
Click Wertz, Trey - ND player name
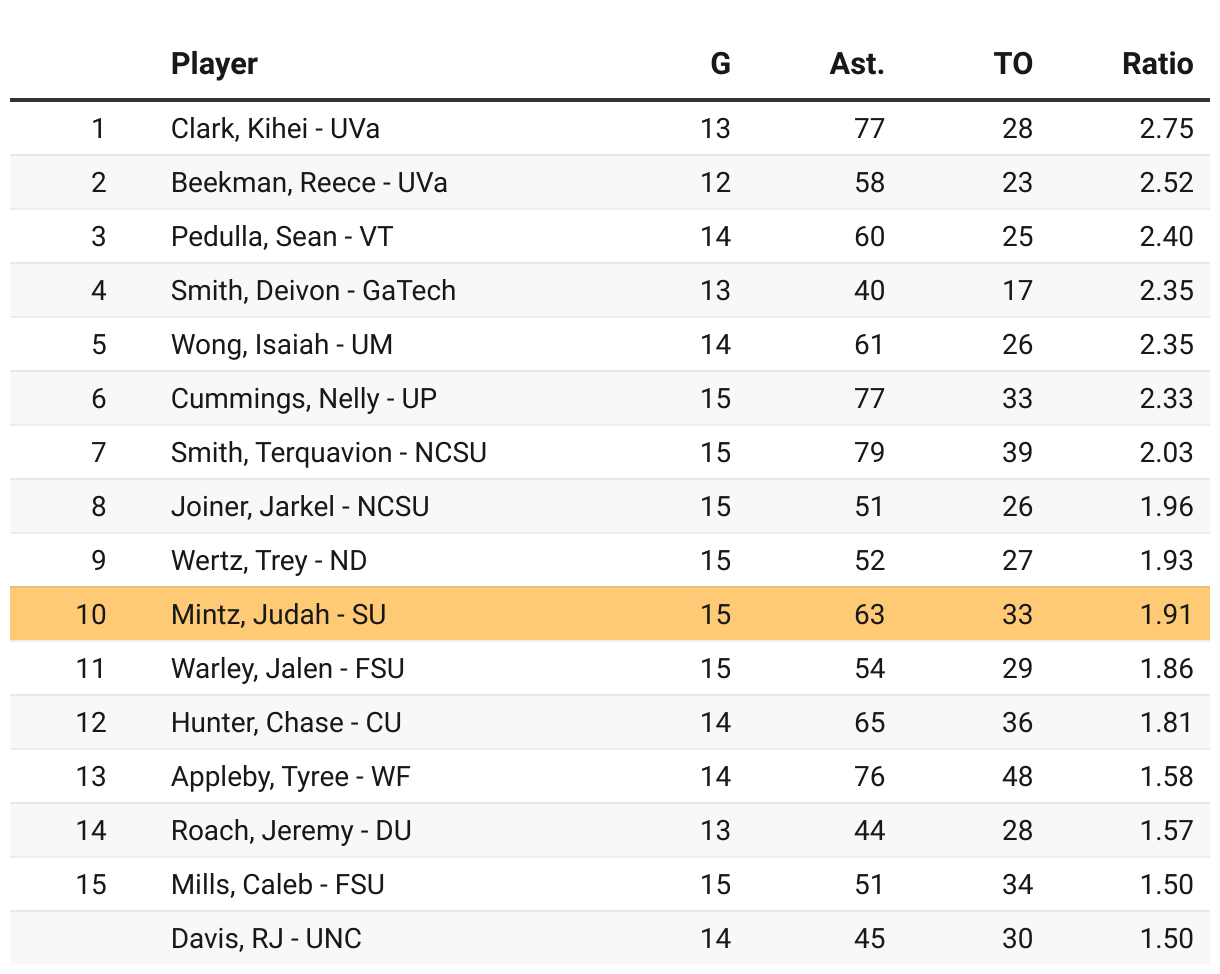point(269,561)
